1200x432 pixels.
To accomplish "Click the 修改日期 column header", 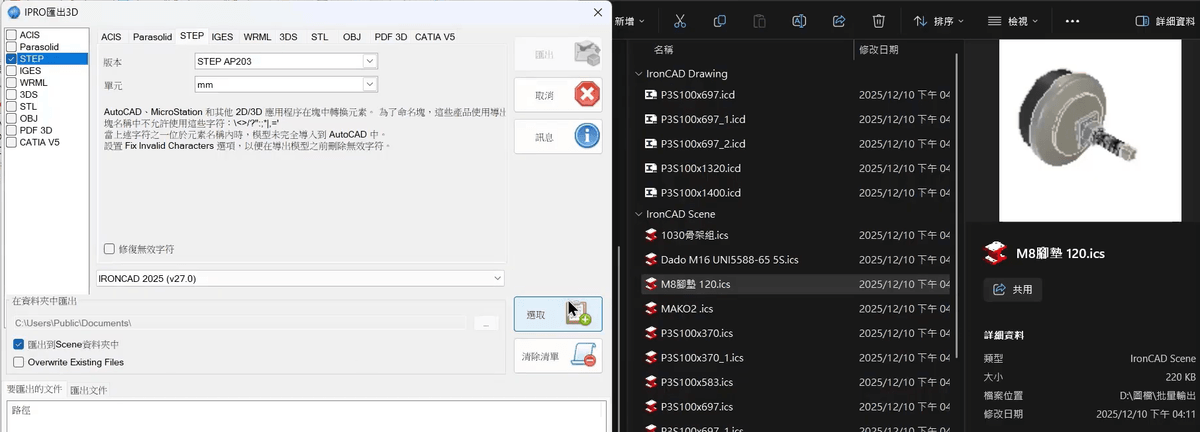I will coord(879,49).
